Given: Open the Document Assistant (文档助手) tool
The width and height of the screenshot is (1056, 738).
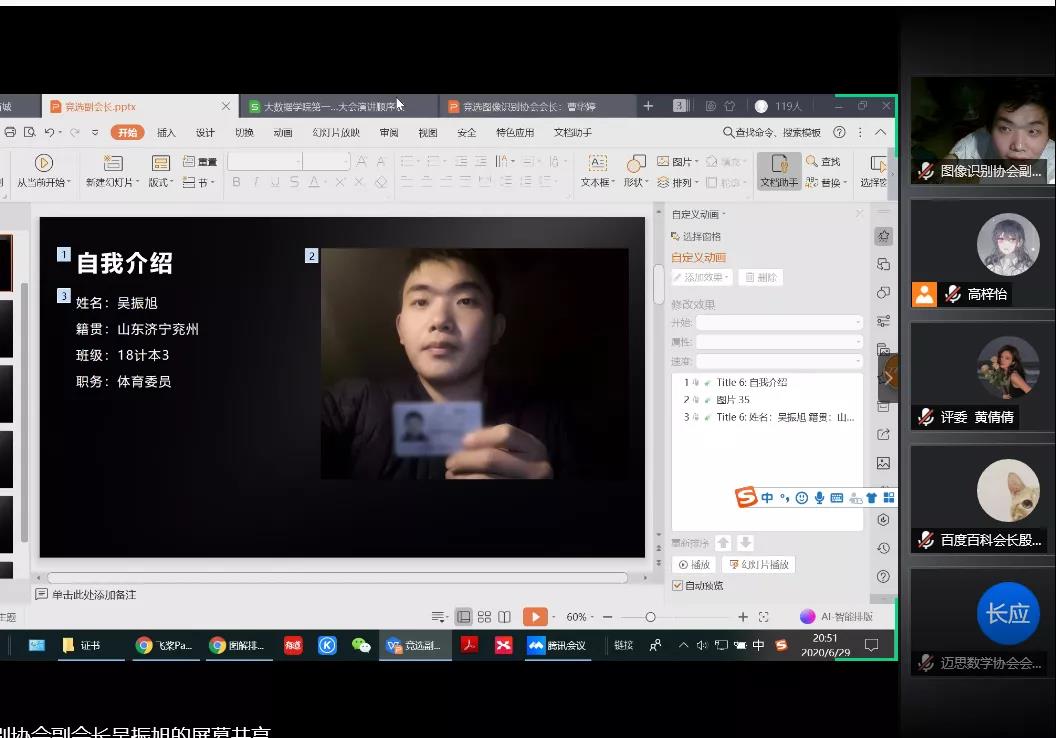Looking at the screenshot, I should pos(779,170).
